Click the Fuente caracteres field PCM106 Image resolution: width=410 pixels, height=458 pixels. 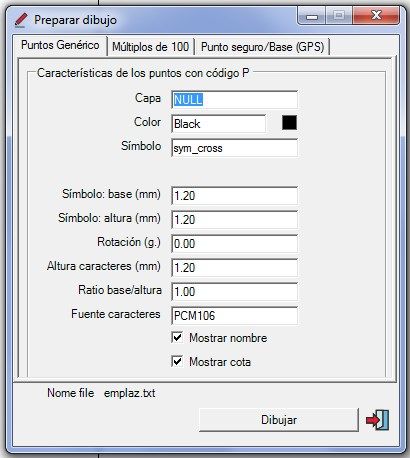click(x=234, y=316)
